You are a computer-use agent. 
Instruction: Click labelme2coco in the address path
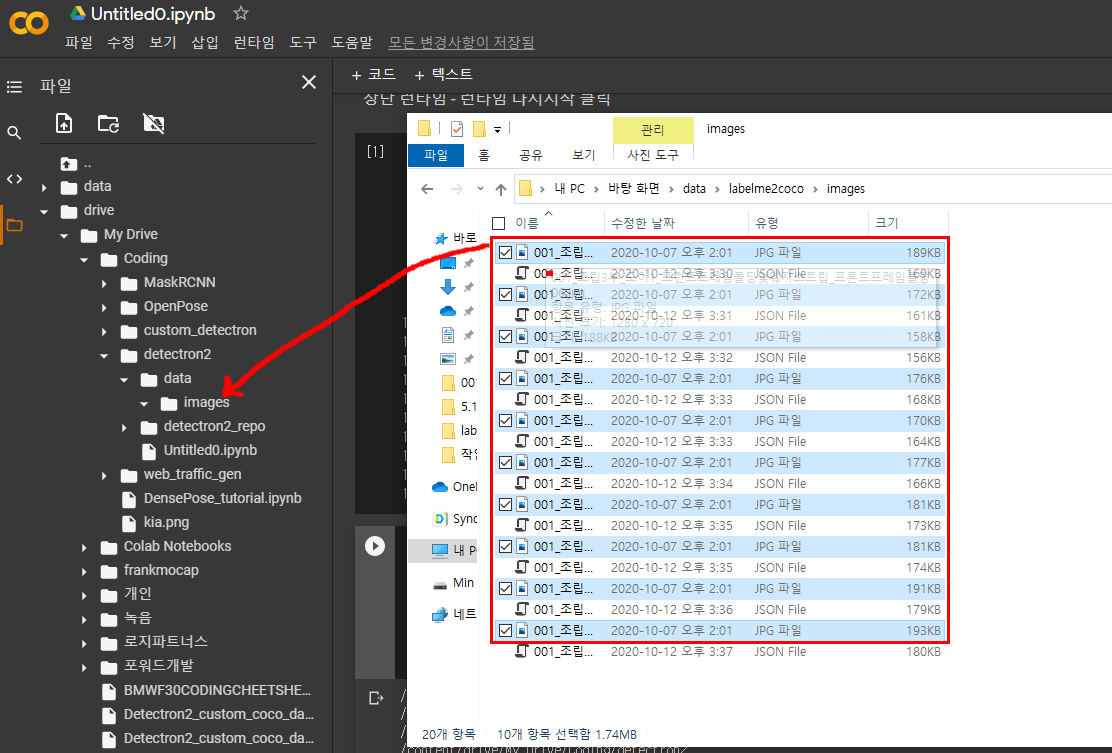[766, 189]
